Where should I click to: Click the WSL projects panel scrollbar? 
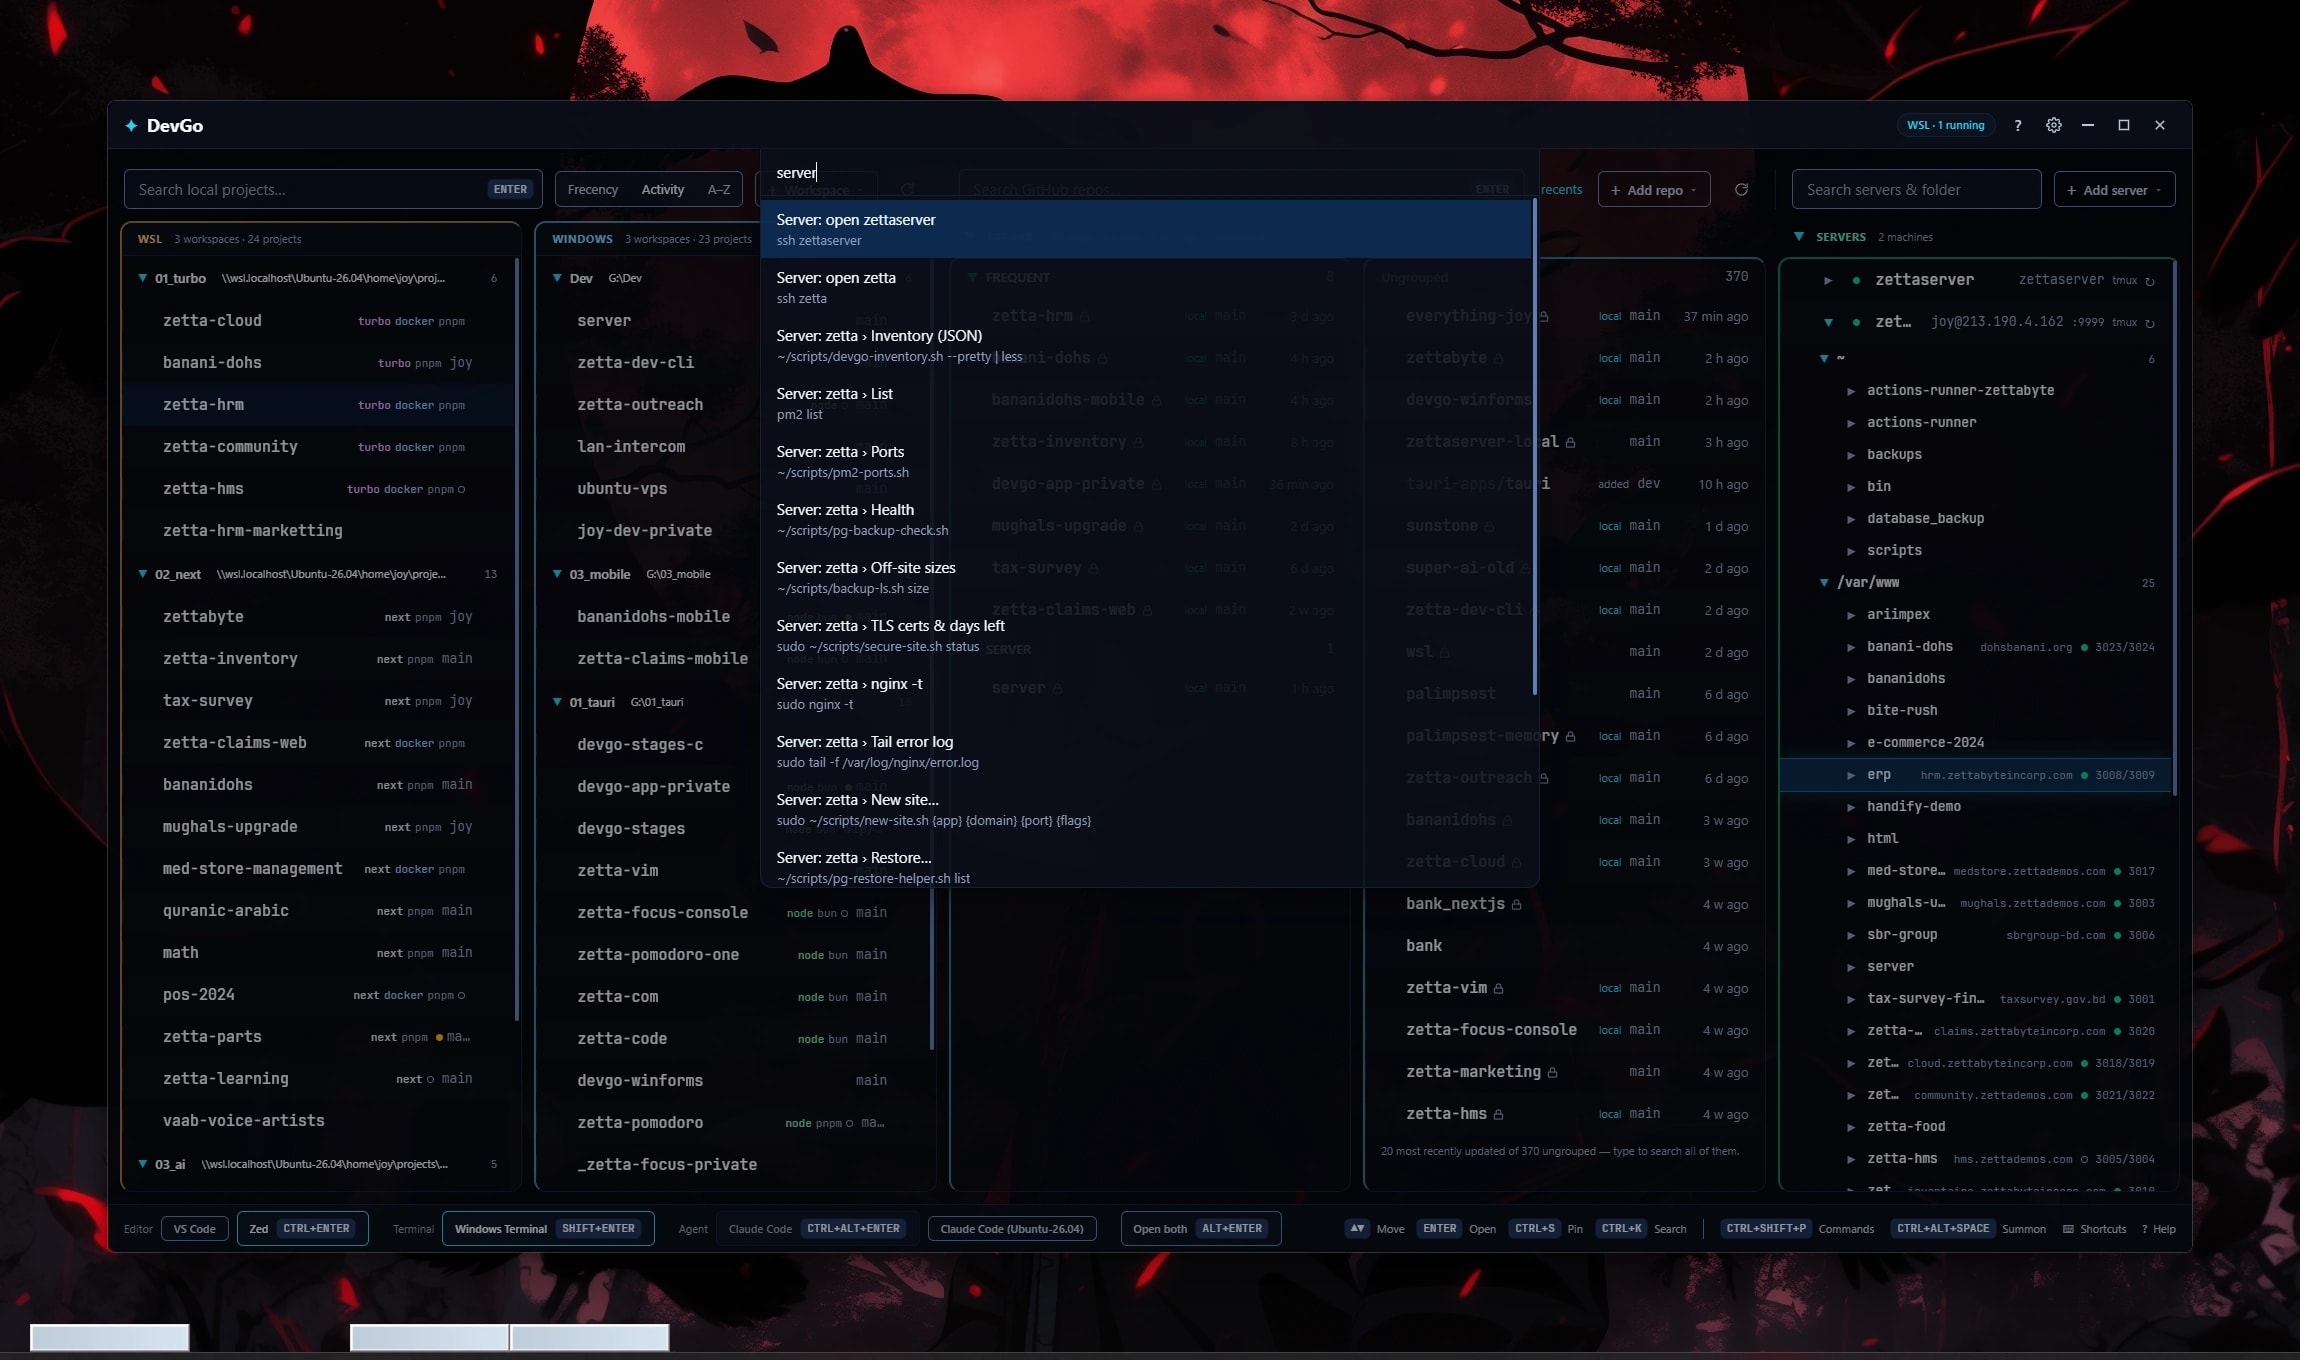pos(516,640)
